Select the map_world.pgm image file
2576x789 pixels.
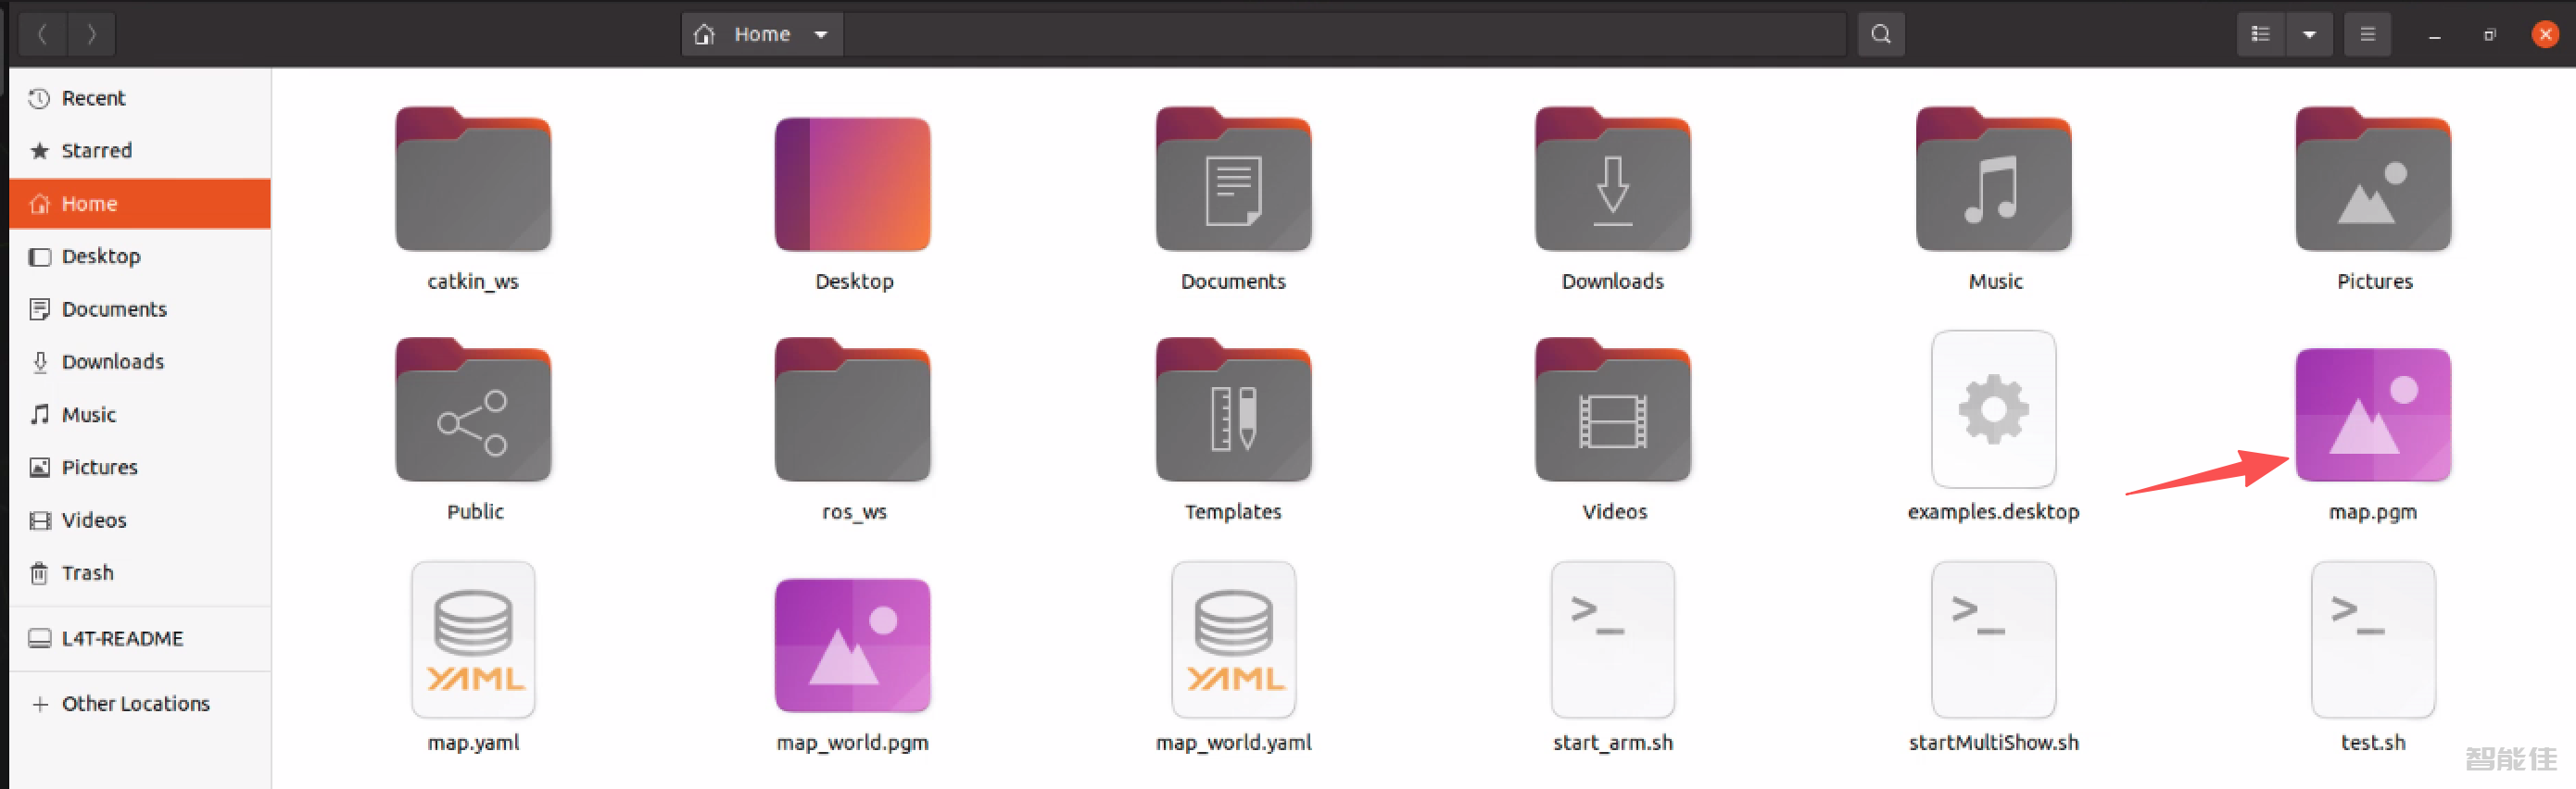click(853, 645)
